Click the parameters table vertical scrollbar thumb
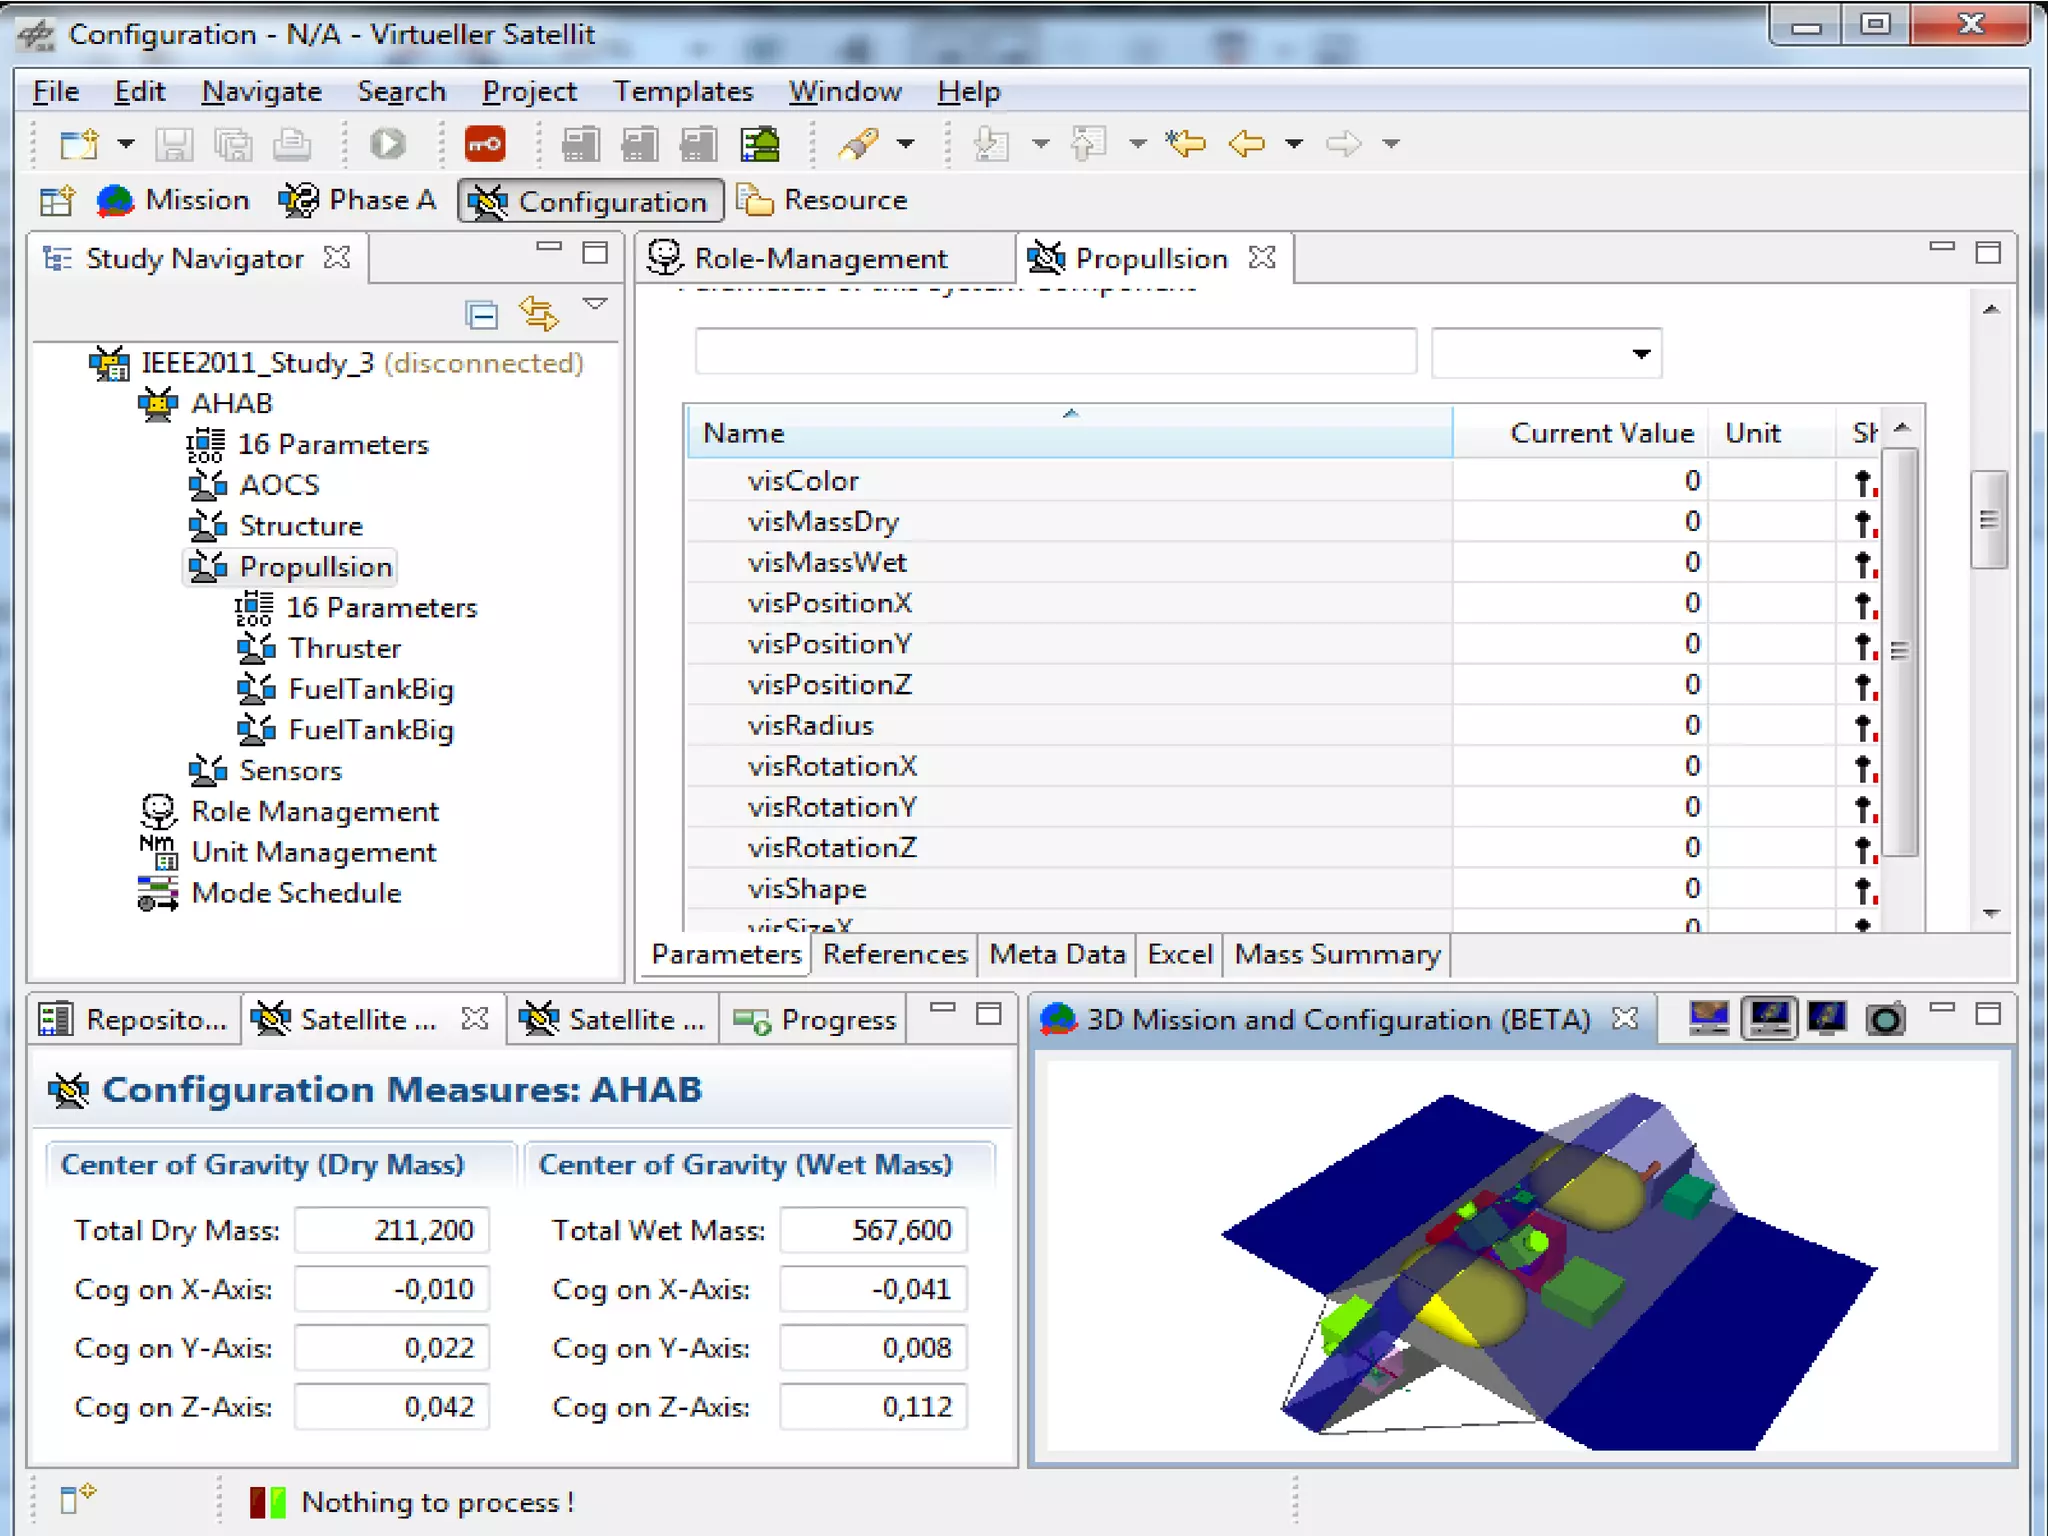The width and height of the screenshot is (2048, 1536). click(1900, 651)
